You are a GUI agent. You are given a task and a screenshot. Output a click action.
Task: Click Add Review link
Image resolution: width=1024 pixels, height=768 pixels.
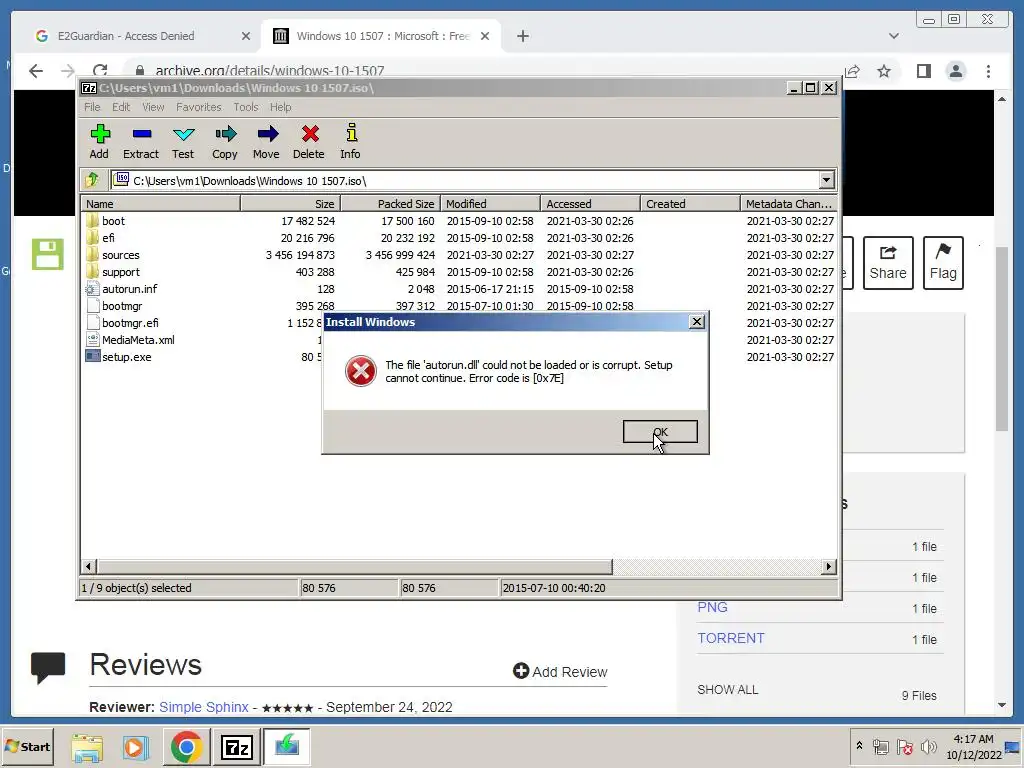click(x=560, y=671)
